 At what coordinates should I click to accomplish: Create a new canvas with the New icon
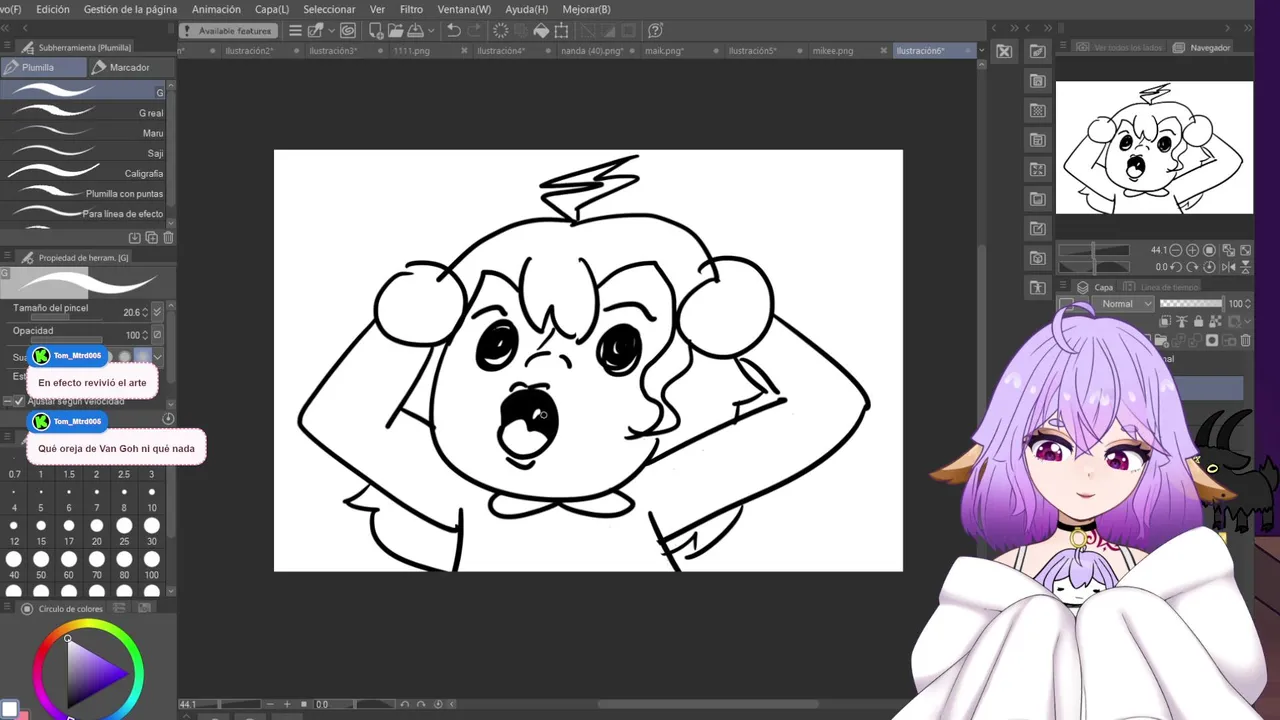click(376, 31)
